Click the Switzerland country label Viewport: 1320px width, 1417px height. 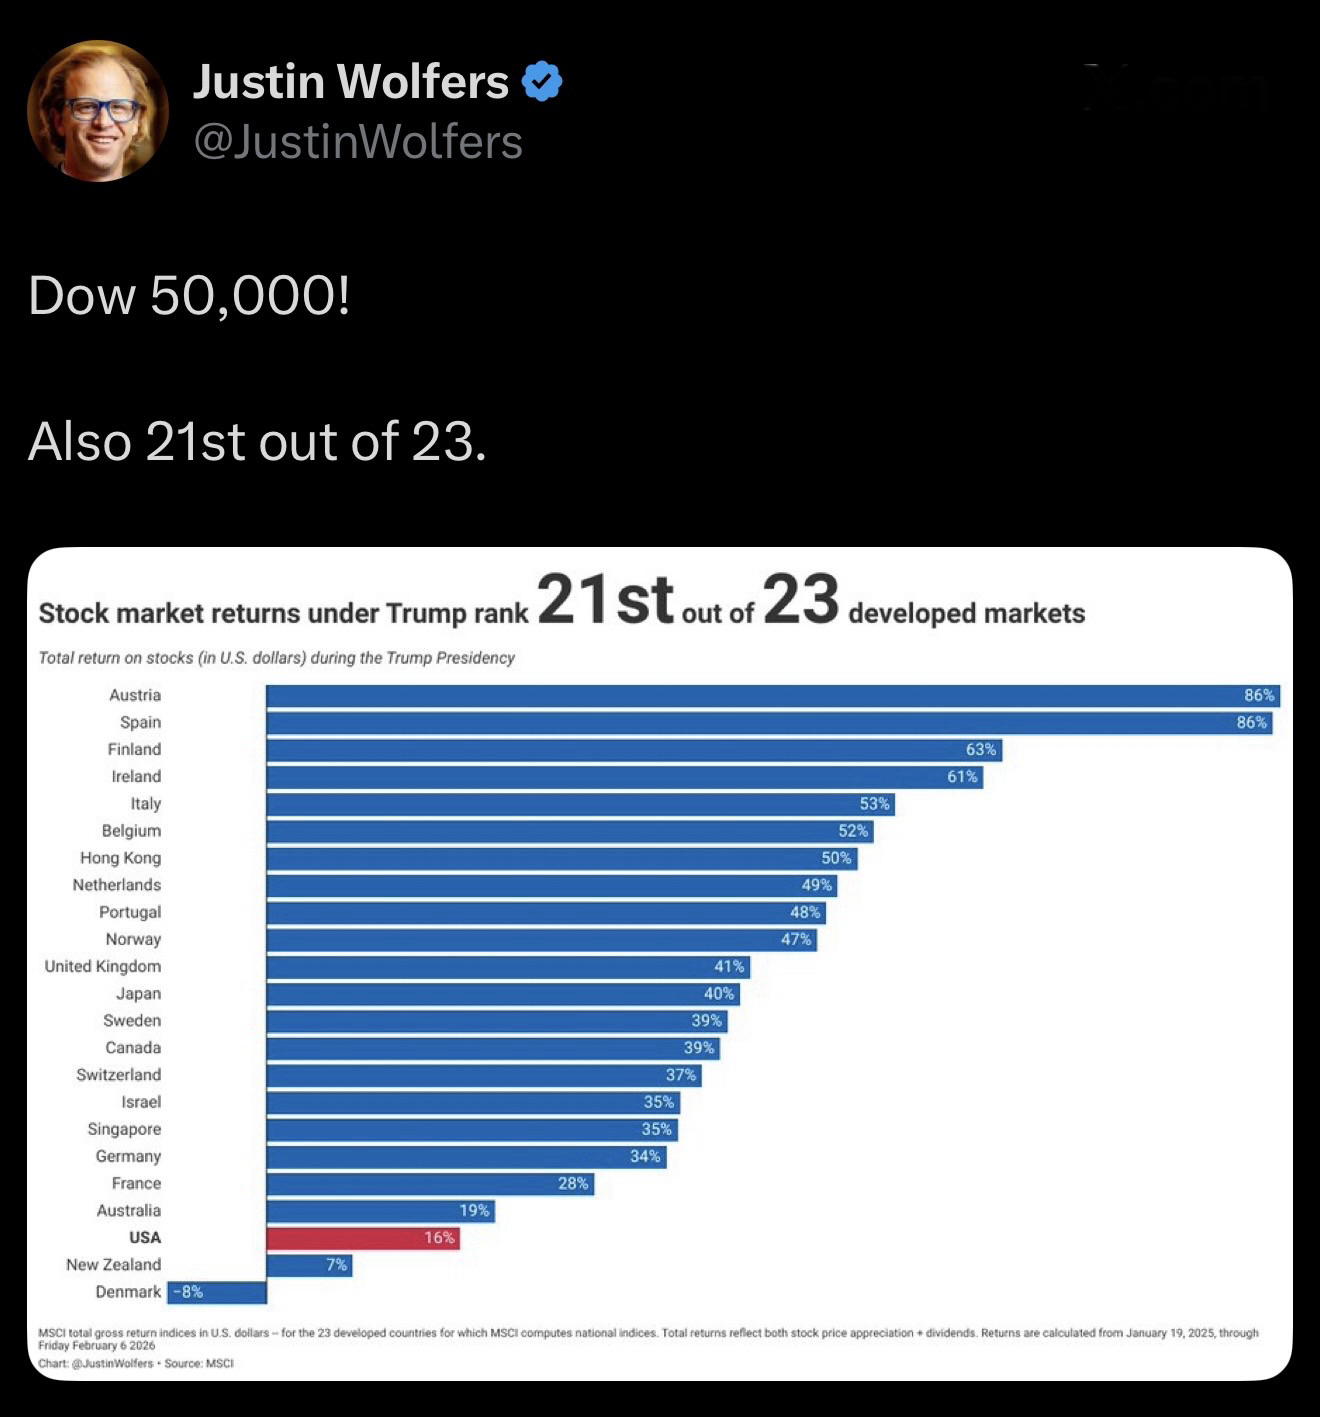click(118, 1075)
